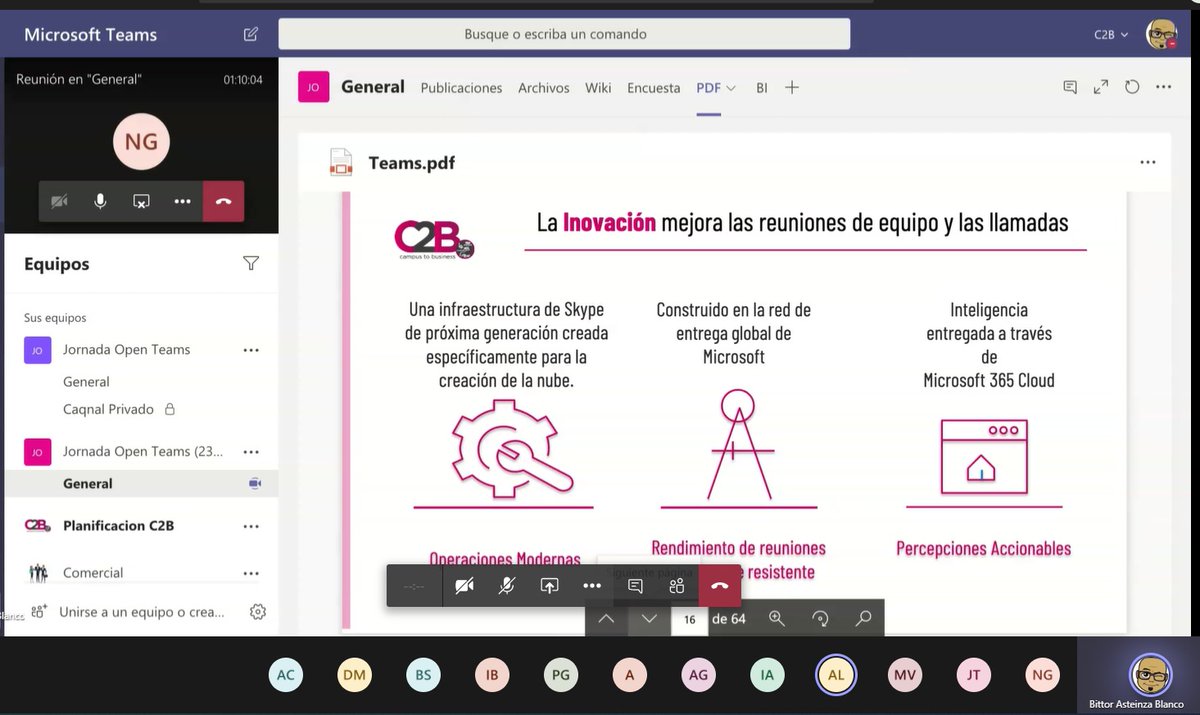Click the NG participant avatar in meeting preview
1200x715 pixels.
click(x=141, y=141)
